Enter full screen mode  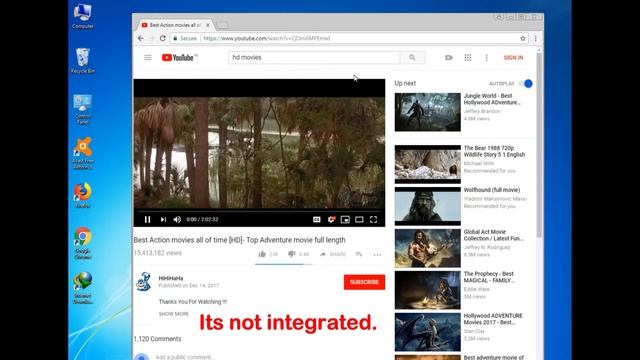(373, 220)
